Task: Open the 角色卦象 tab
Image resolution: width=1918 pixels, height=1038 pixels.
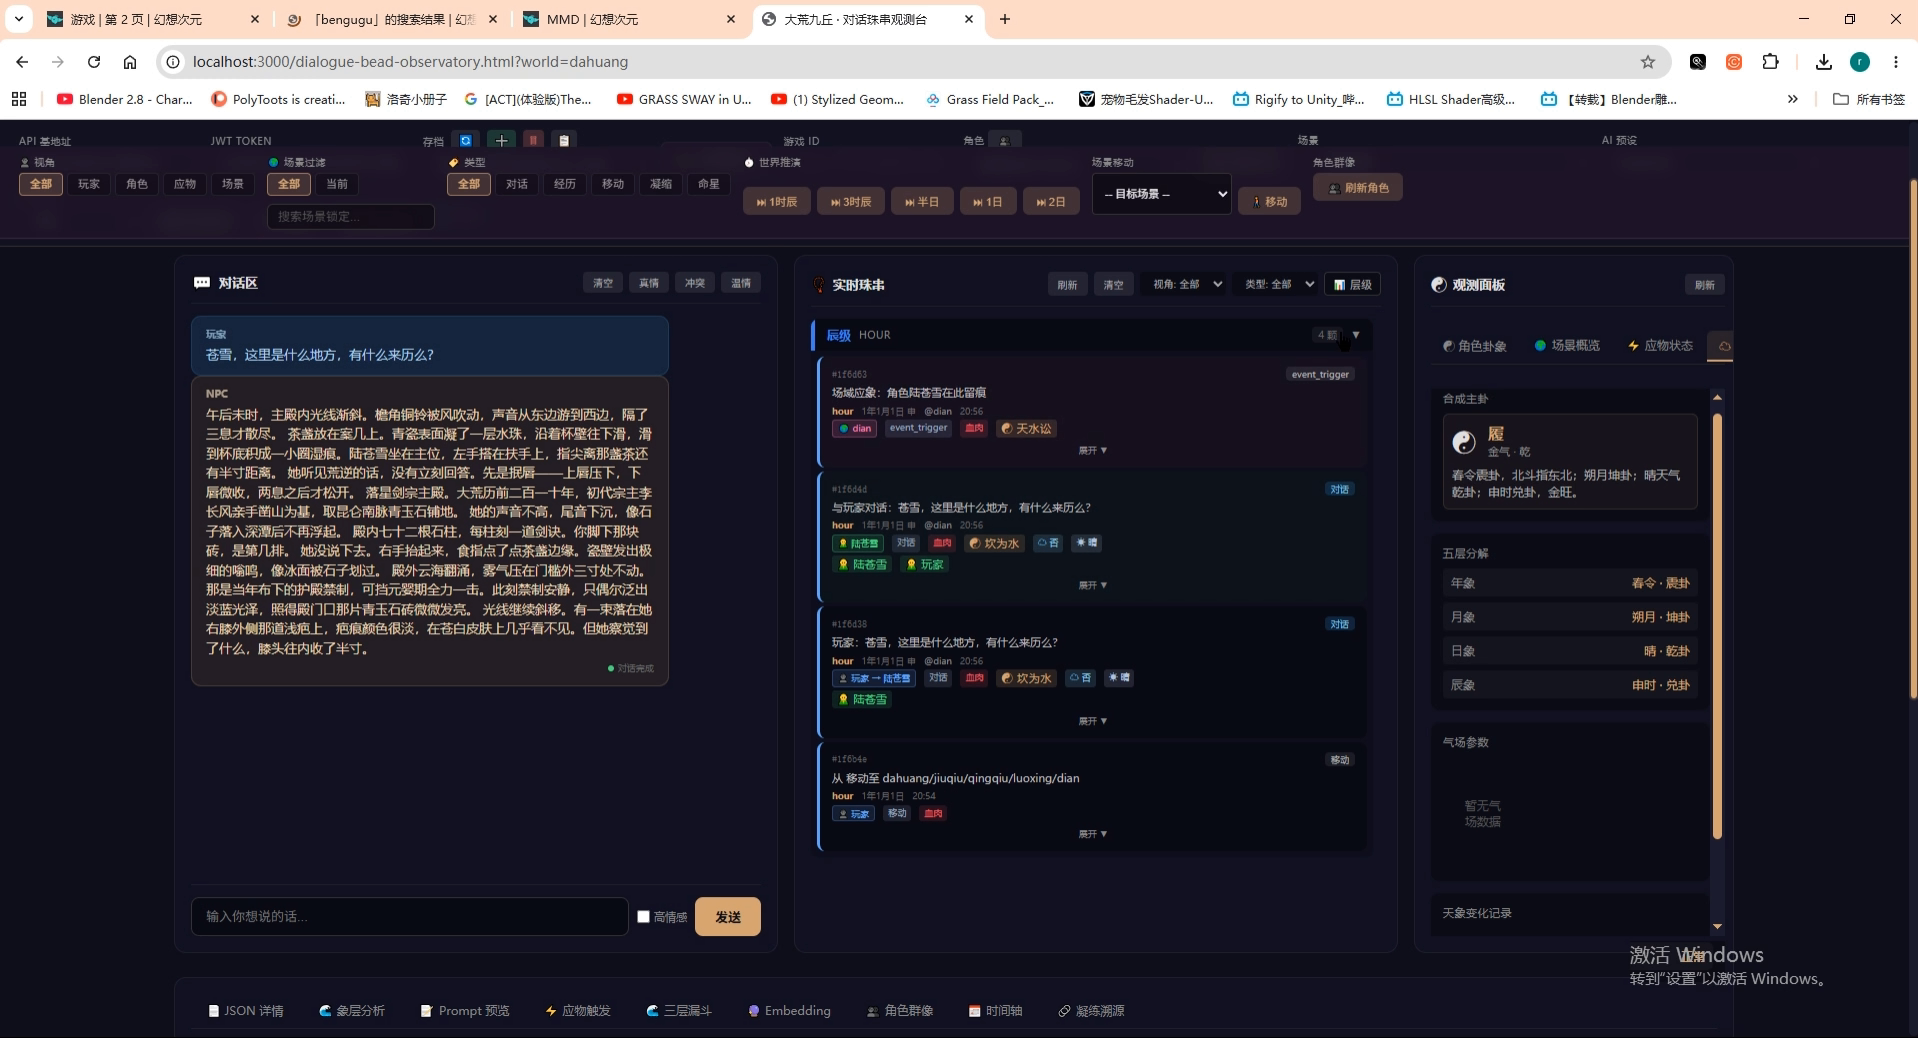Action: pos(1474,346)
